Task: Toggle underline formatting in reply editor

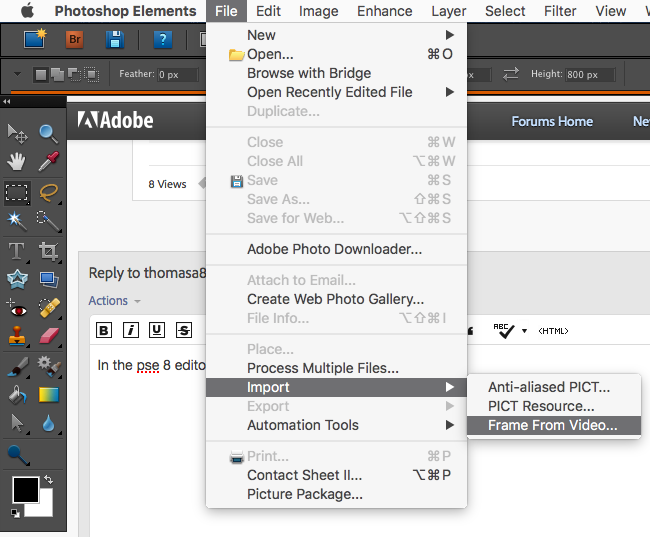Action: pos(157,330)
